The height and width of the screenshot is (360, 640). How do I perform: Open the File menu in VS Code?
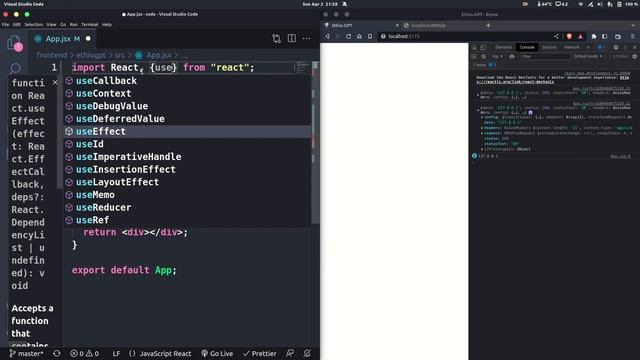pos(5,24)
